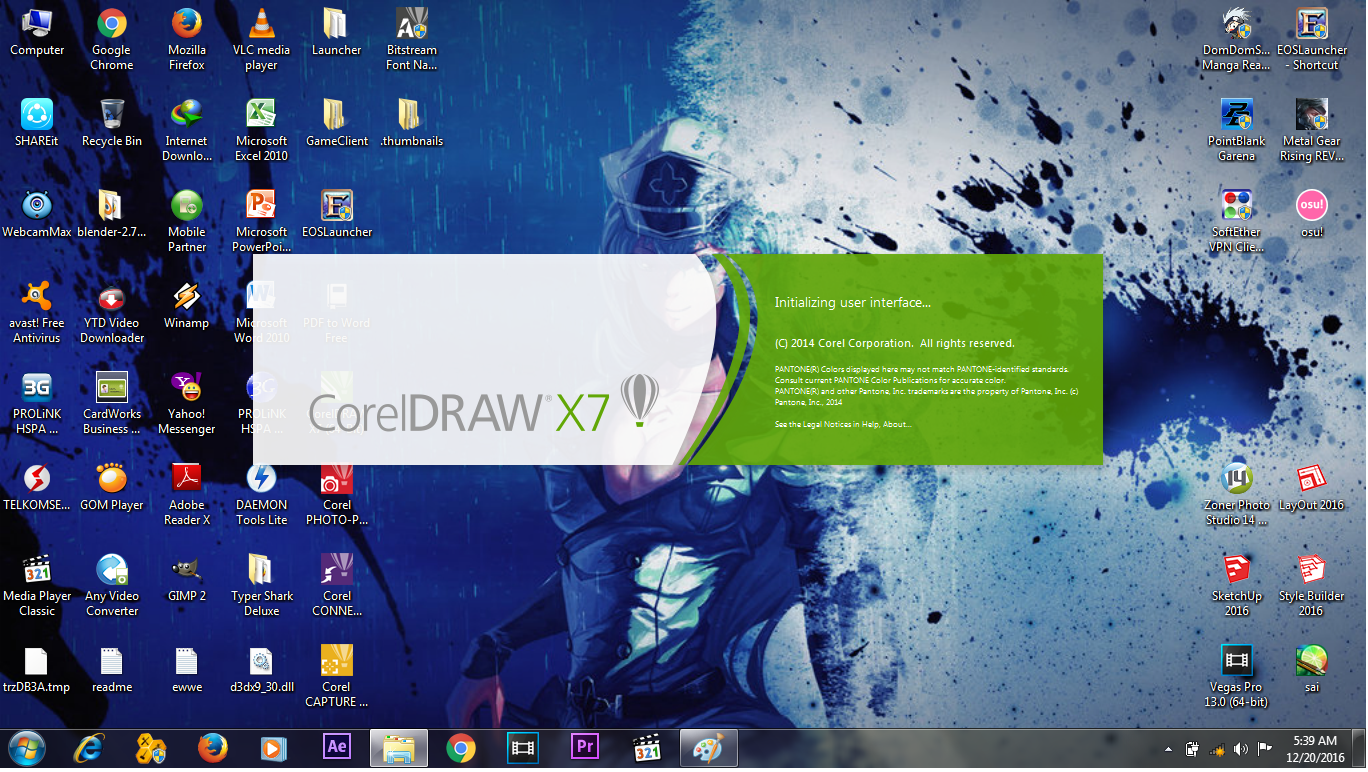Show hidden system tray icons
This screenshot has width=1368, height=772.
(1168, 748)
